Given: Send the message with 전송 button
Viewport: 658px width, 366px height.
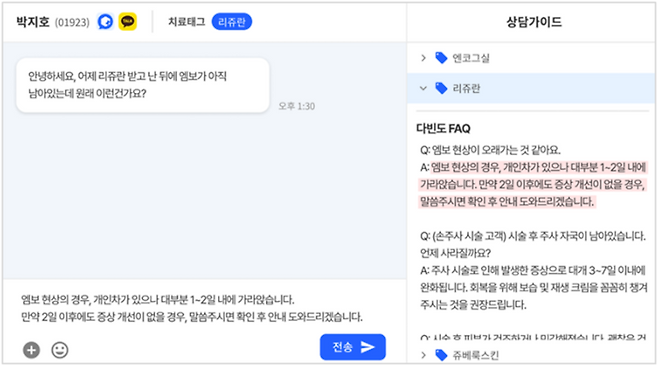Looking at the screenshot, I should (352, 347).
